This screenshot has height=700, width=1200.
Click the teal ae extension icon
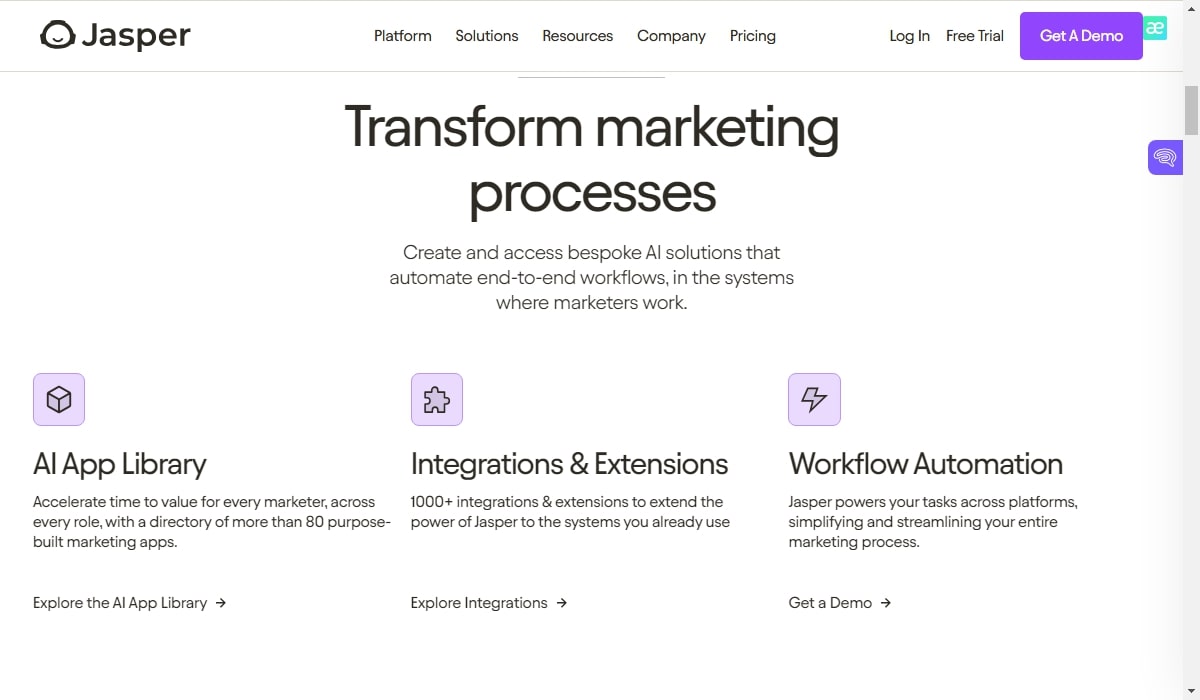pos(1156,28)
